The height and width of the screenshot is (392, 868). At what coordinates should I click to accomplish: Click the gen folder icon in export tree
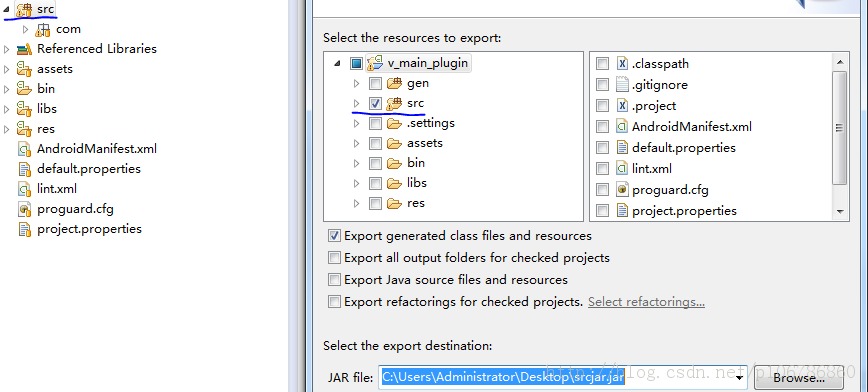point(394,84)
